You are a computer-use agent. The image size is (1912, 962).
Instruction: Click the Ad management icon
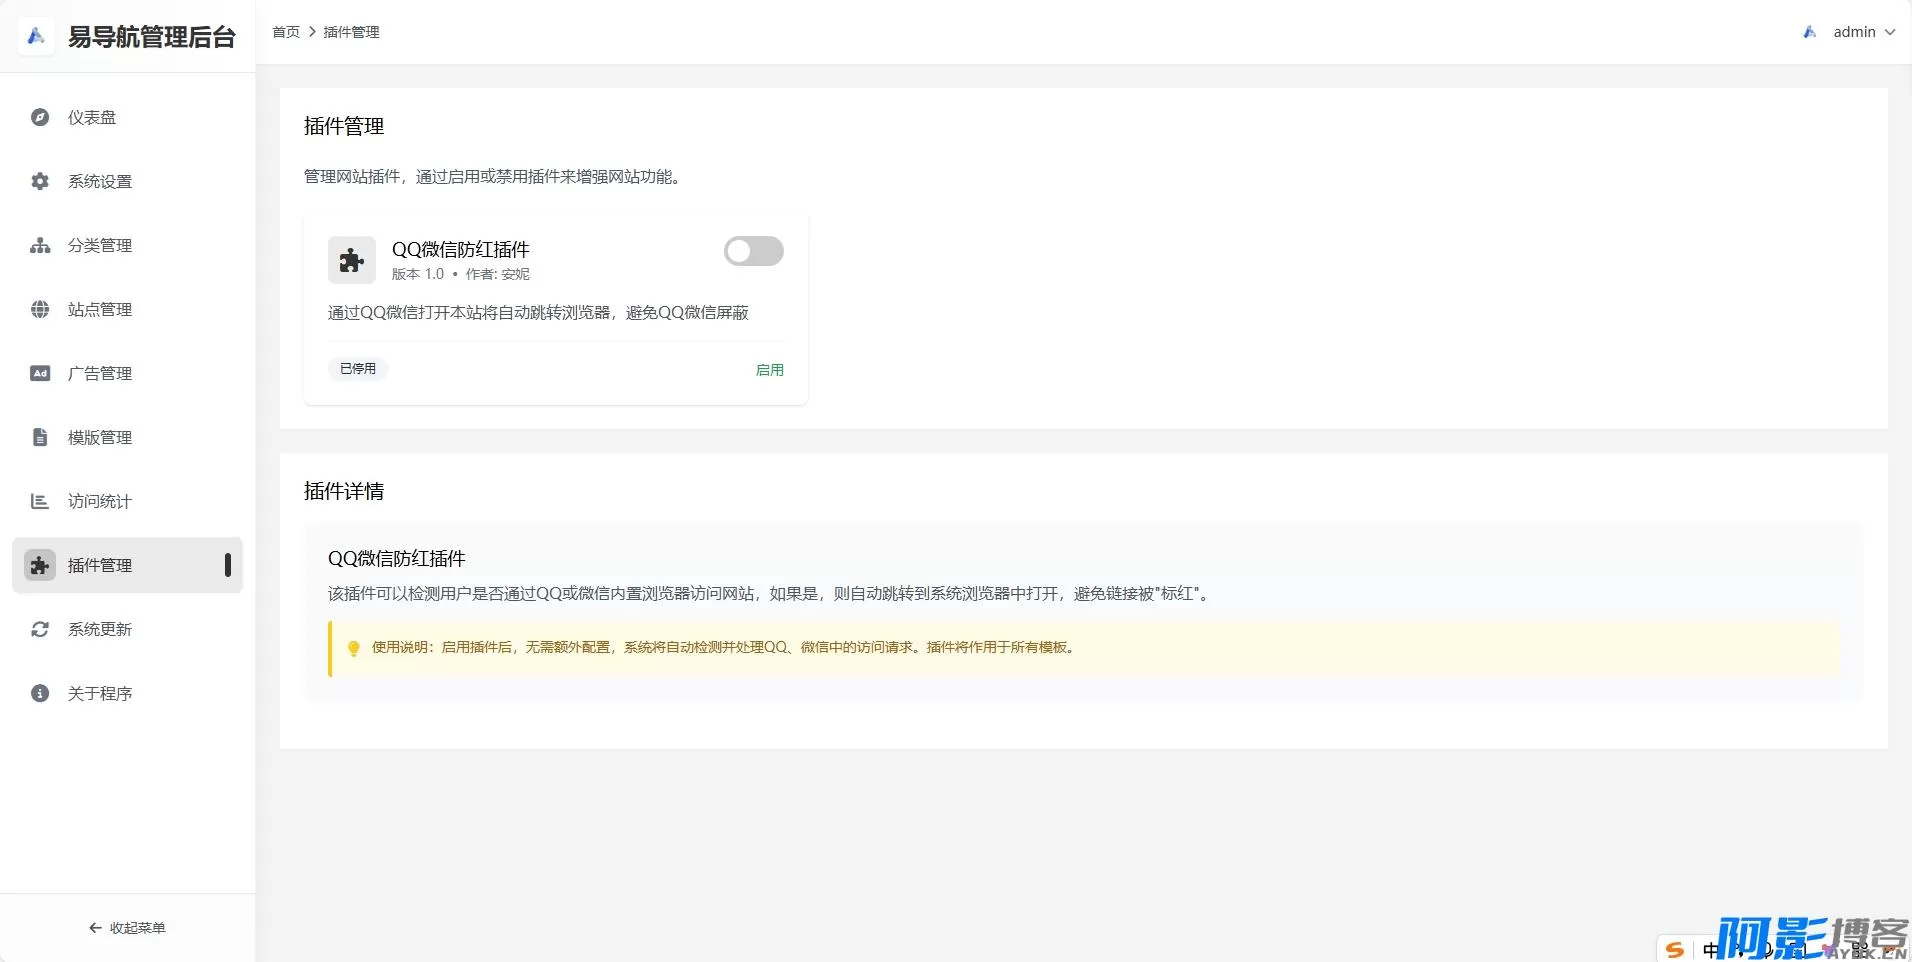40,373
